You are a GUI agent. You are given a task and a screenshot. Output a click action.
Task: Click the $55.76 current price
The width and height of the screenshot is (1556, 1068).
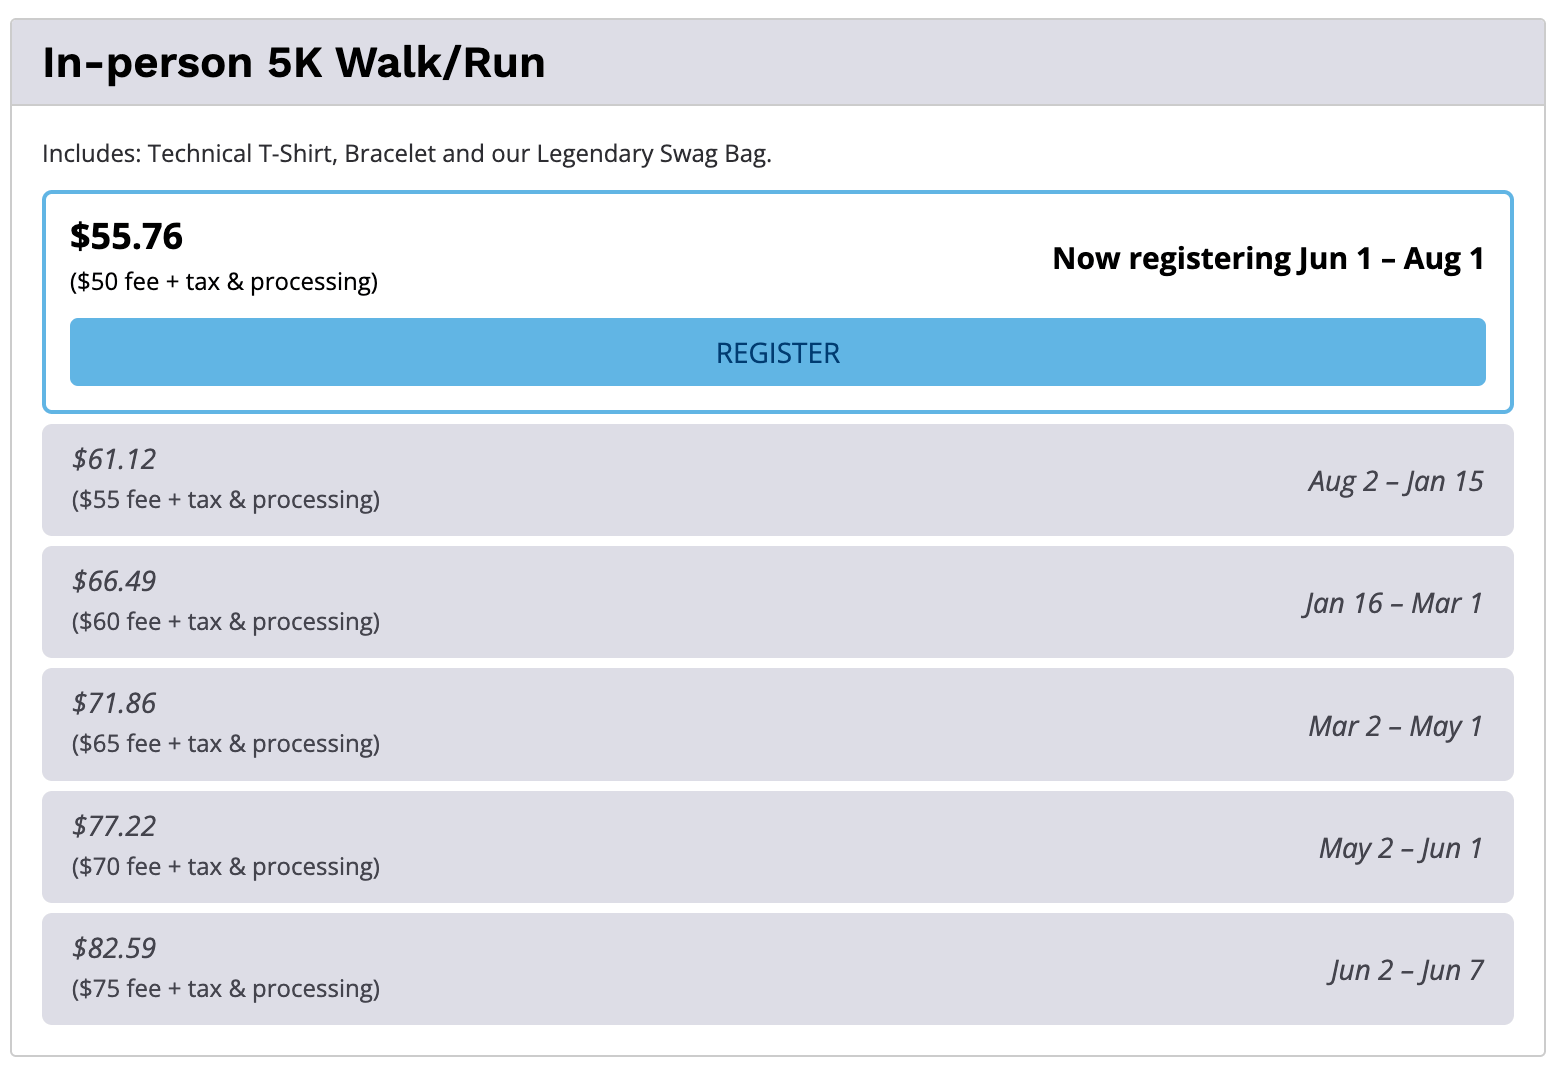click(126, 236)
